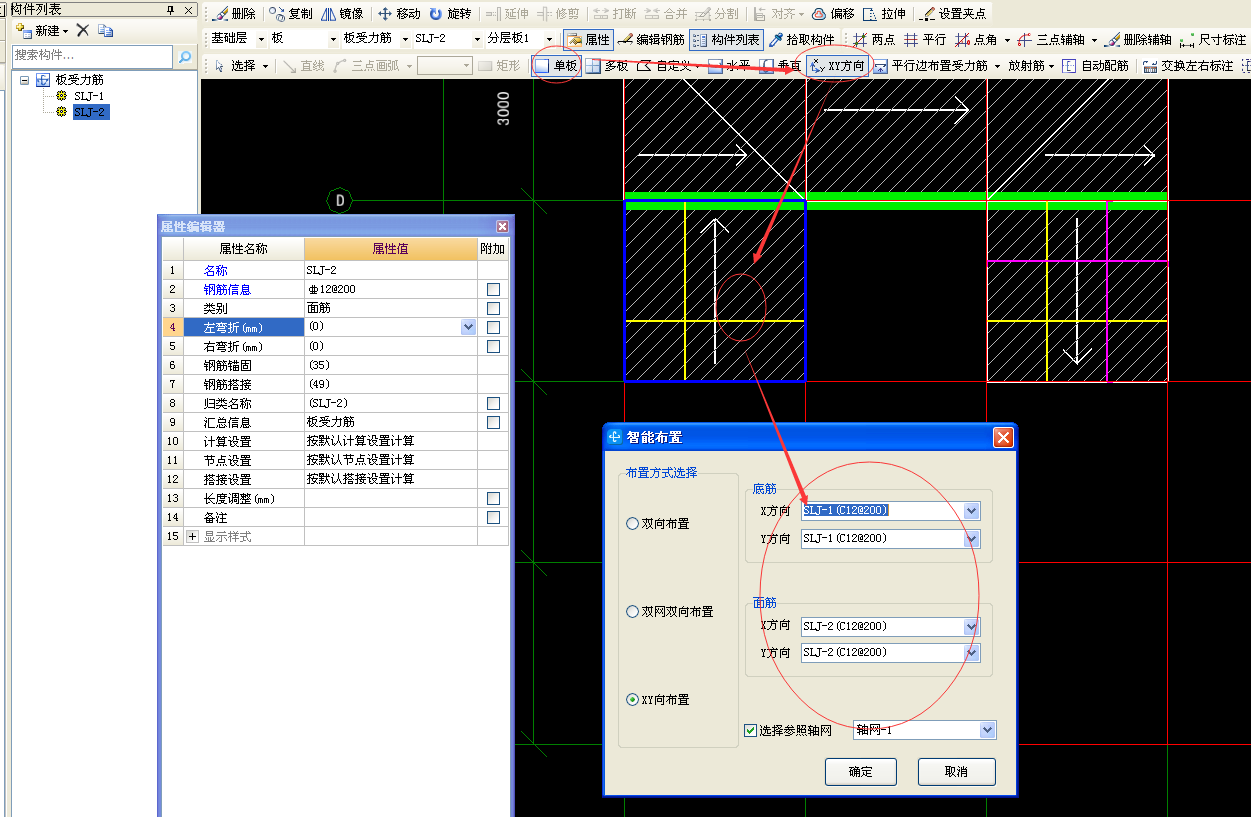This screenshot has height=817, width=1251.
Task: Open 底筋 Y方向 dropdown
Action: tap(972, 539)
